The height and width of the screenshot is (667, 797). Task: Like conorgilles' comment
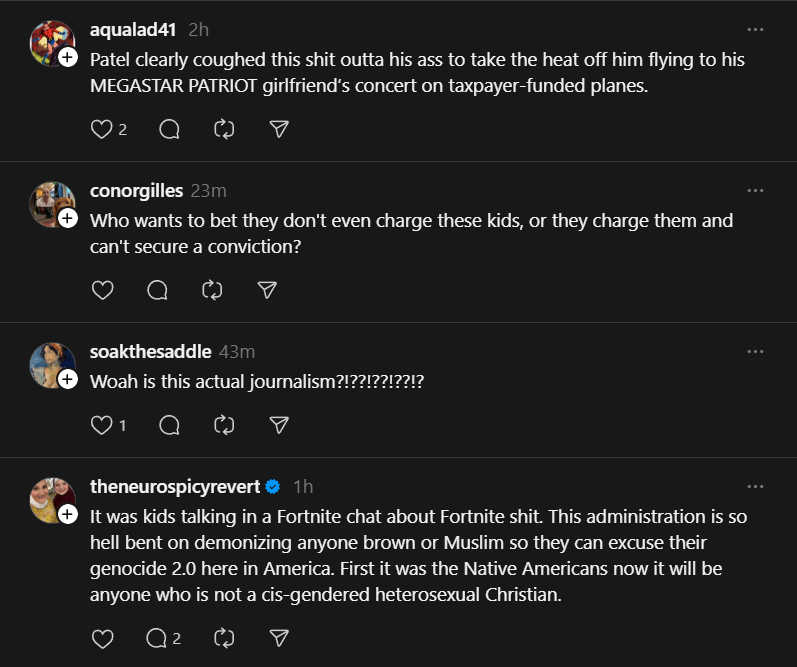(x=102, y=290)
